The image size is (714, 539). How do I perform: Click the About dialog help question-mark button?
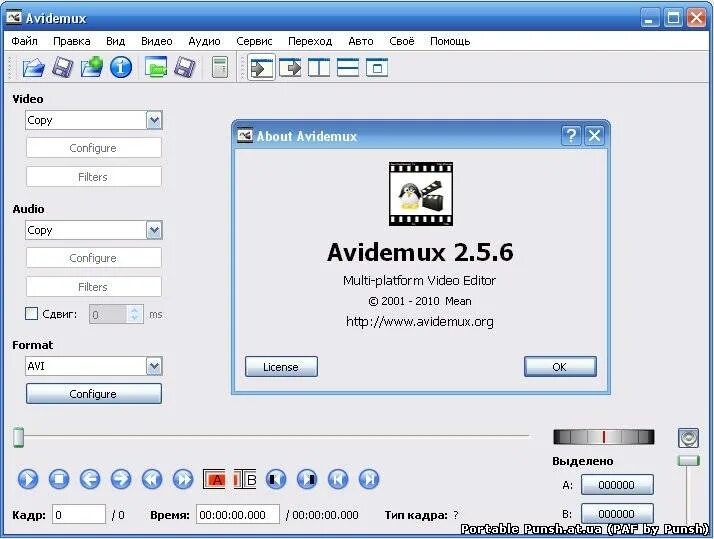[x=571, y=136]
